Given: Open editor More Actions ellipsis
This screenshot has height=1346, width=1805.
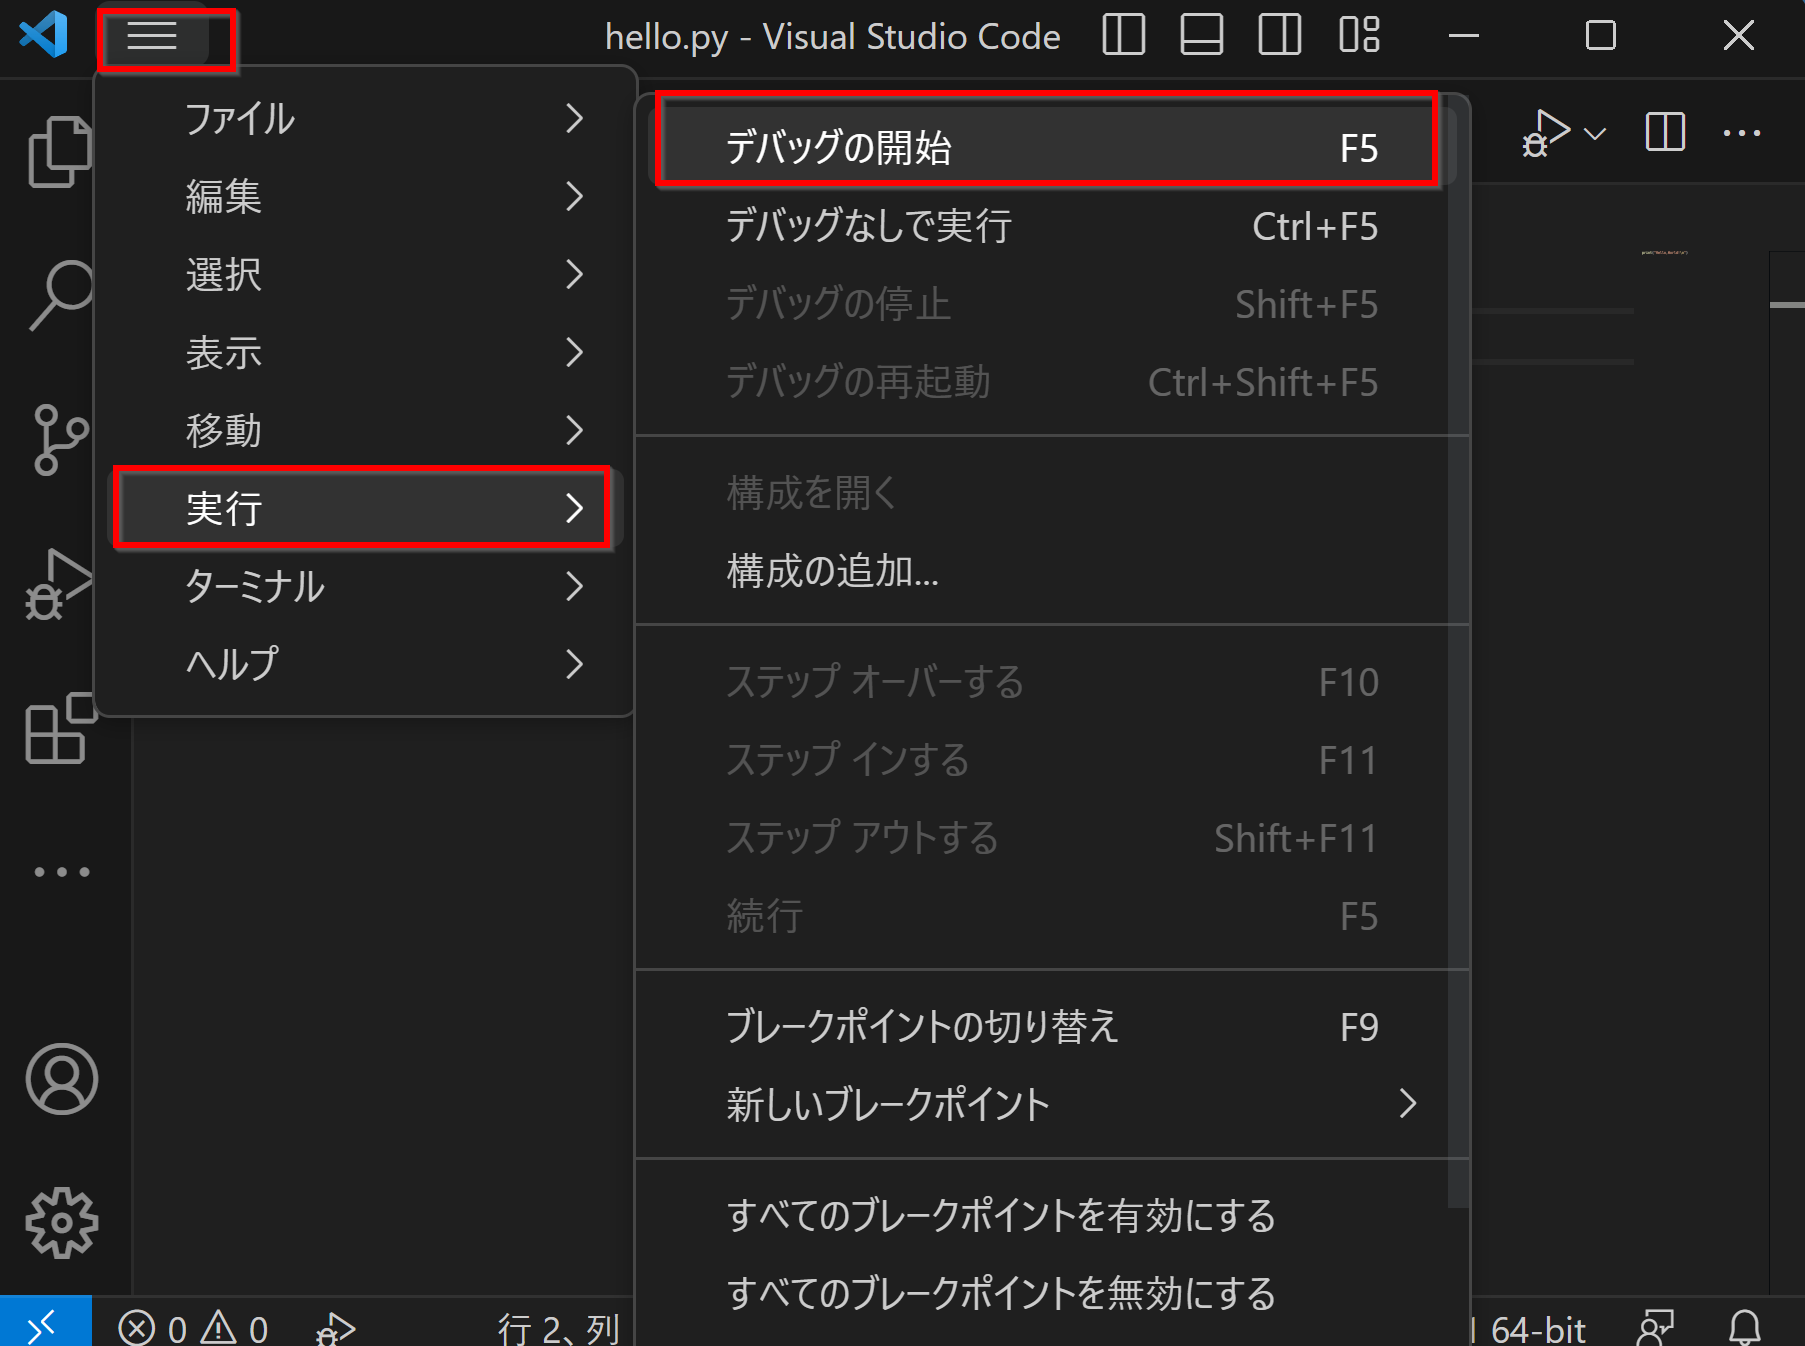Looking at the screenshot, I should click(1742, 132).
